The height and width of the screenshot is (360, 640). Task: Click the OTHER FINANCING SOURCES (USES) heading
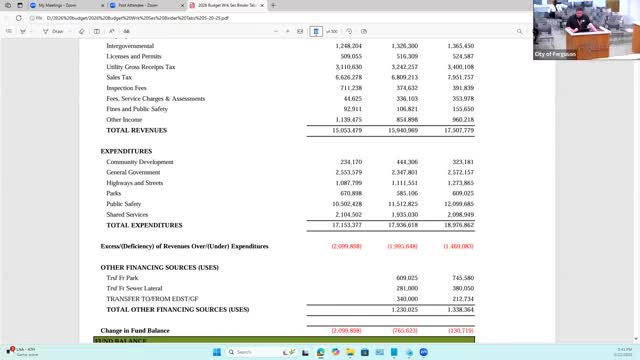(160, 267)
